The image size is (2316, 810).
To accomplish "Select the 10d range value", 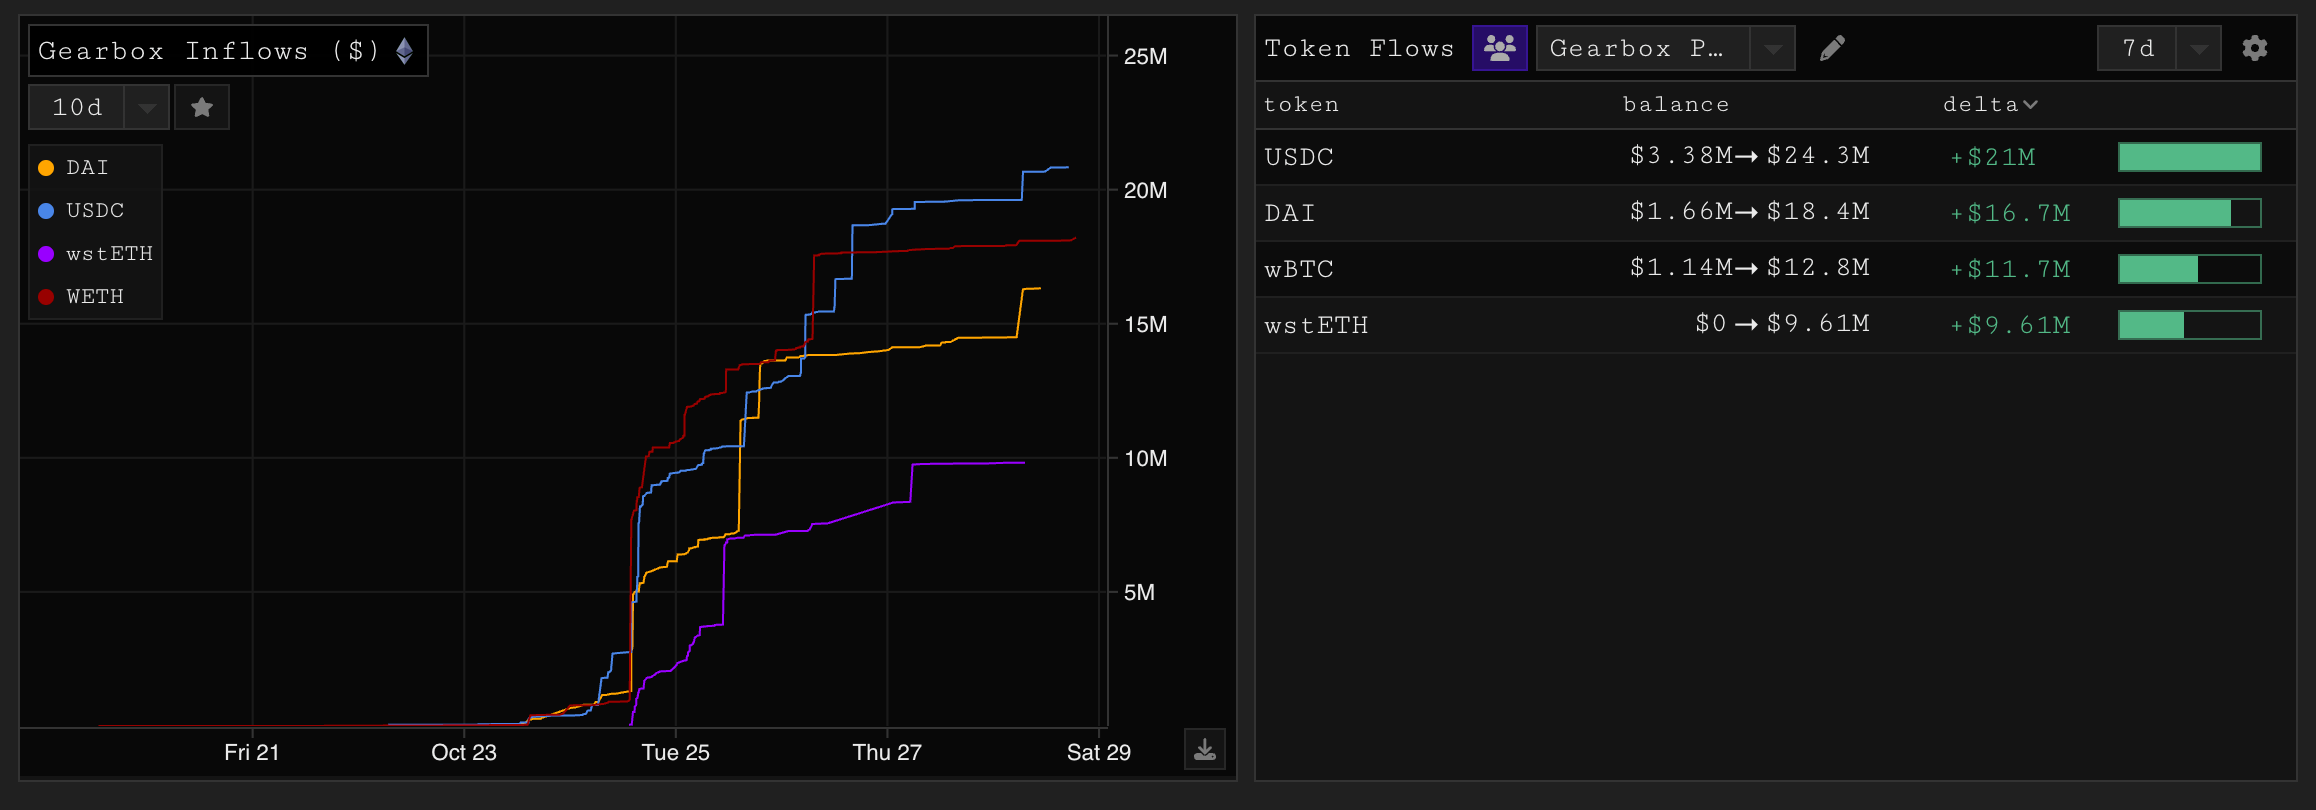I will coord(77,107).
